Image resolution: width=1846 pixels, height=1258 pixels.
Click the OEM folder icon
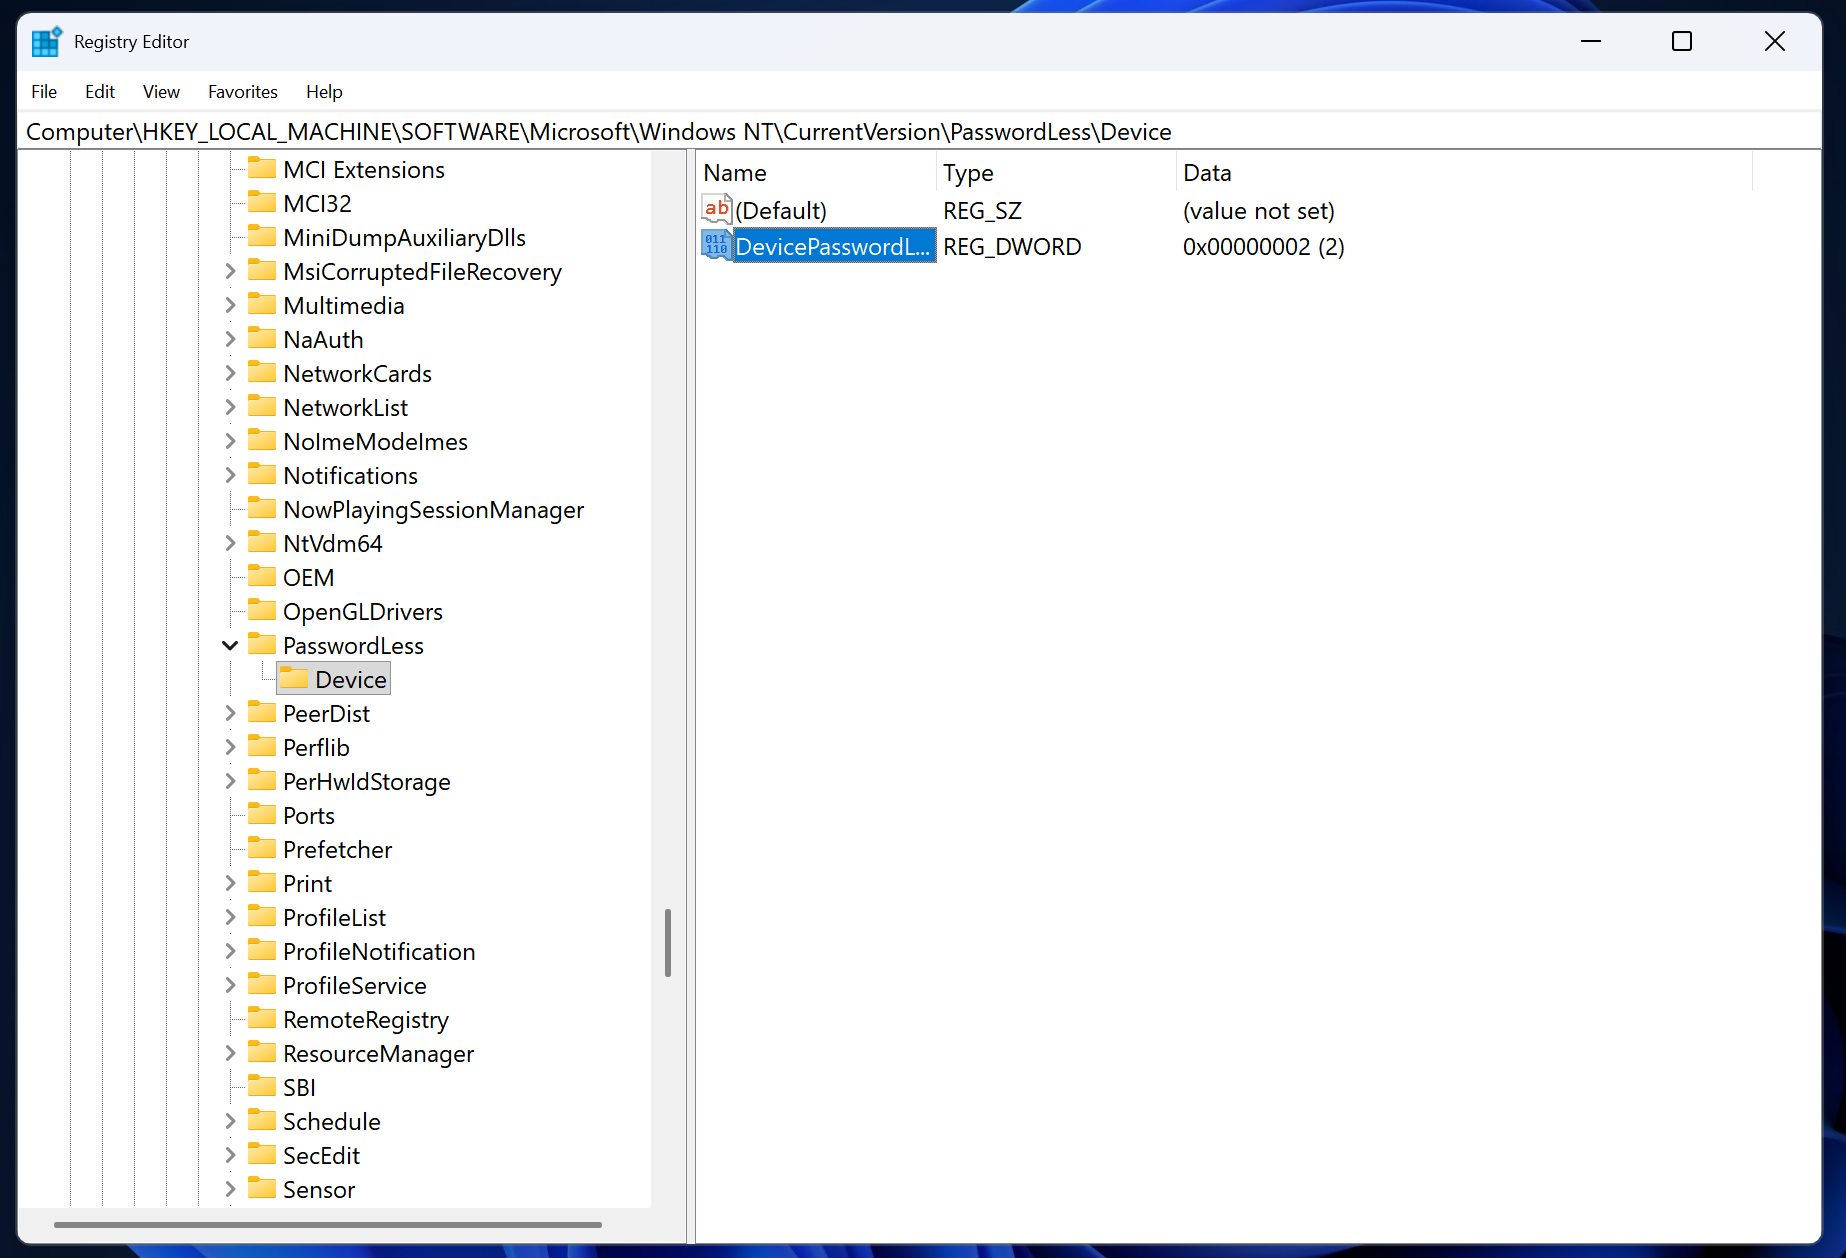(x=262, y=576)
